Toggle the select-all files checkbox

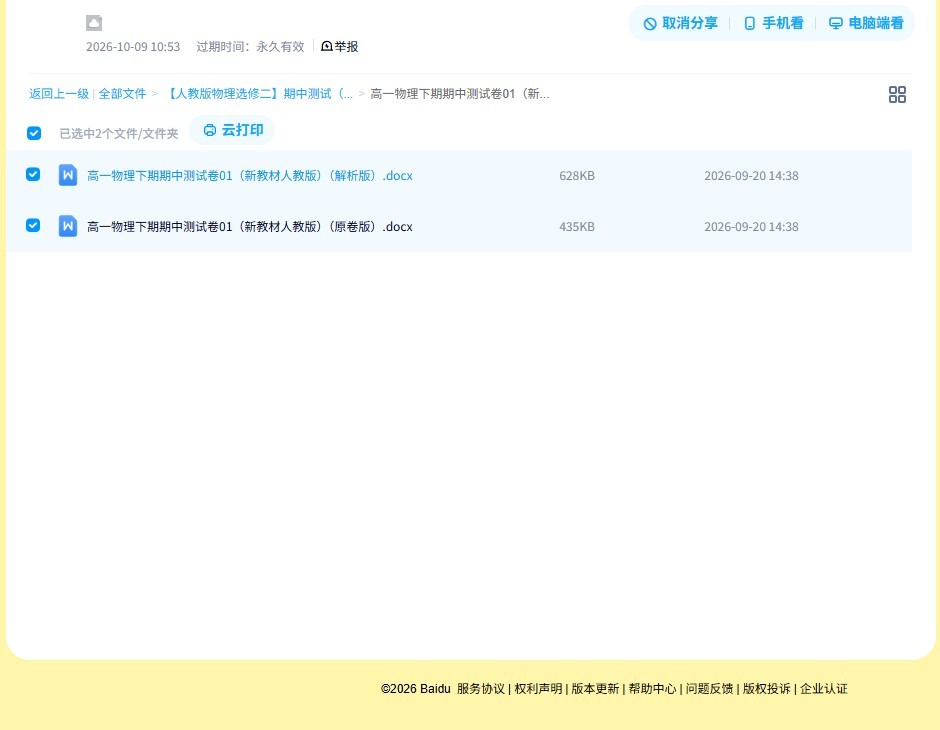pos(34,133)
